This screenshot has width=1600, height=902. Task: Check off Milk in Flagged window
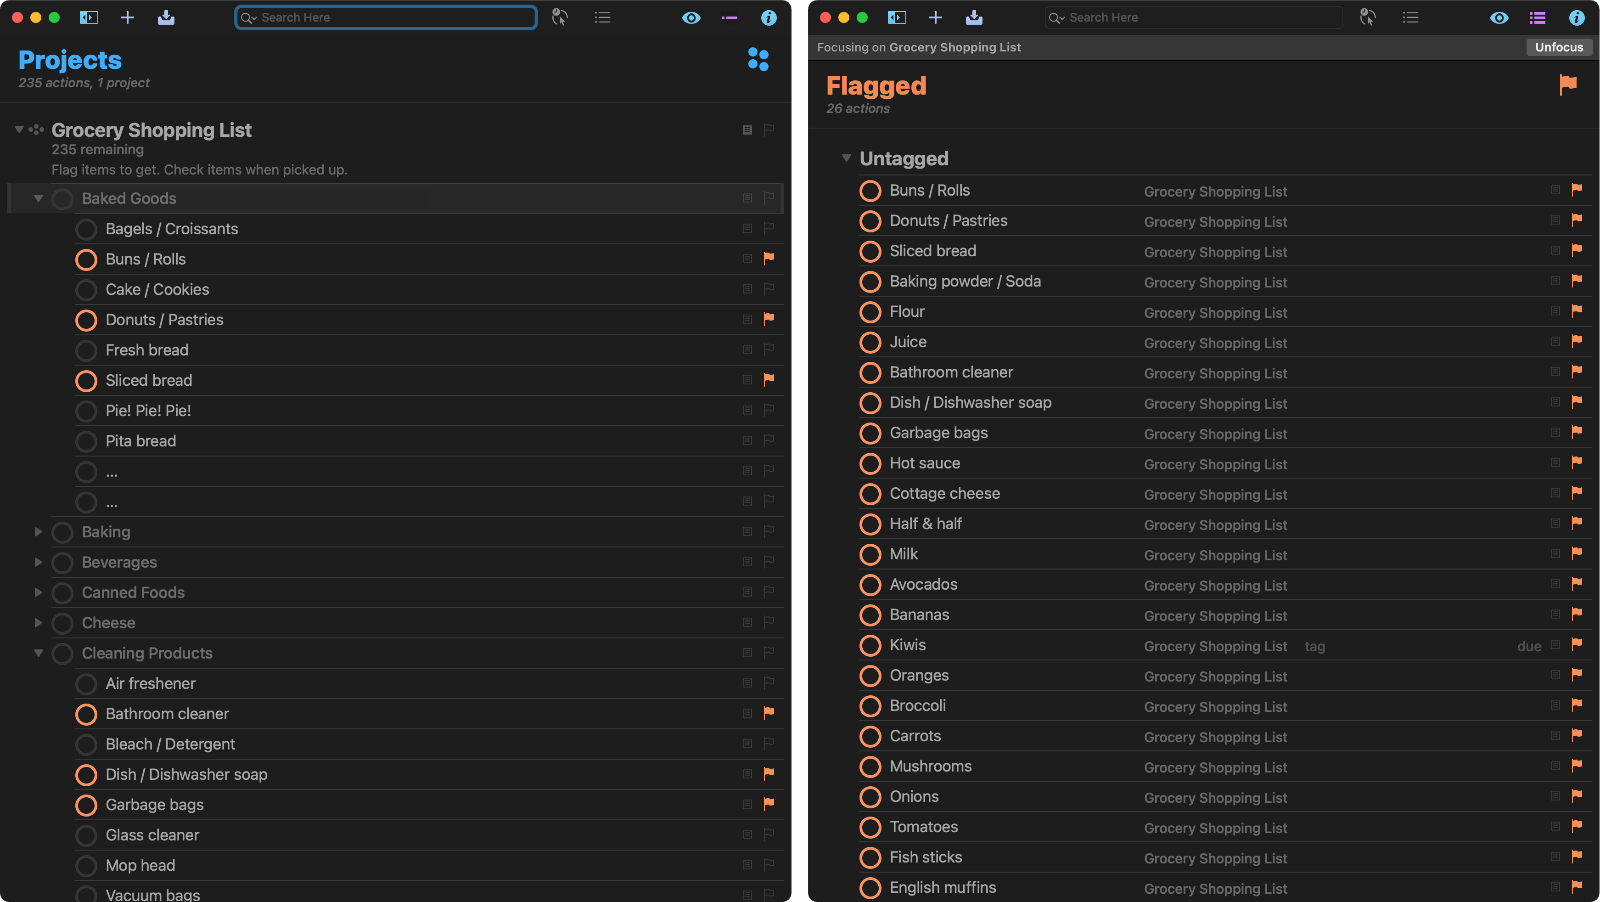871,554
